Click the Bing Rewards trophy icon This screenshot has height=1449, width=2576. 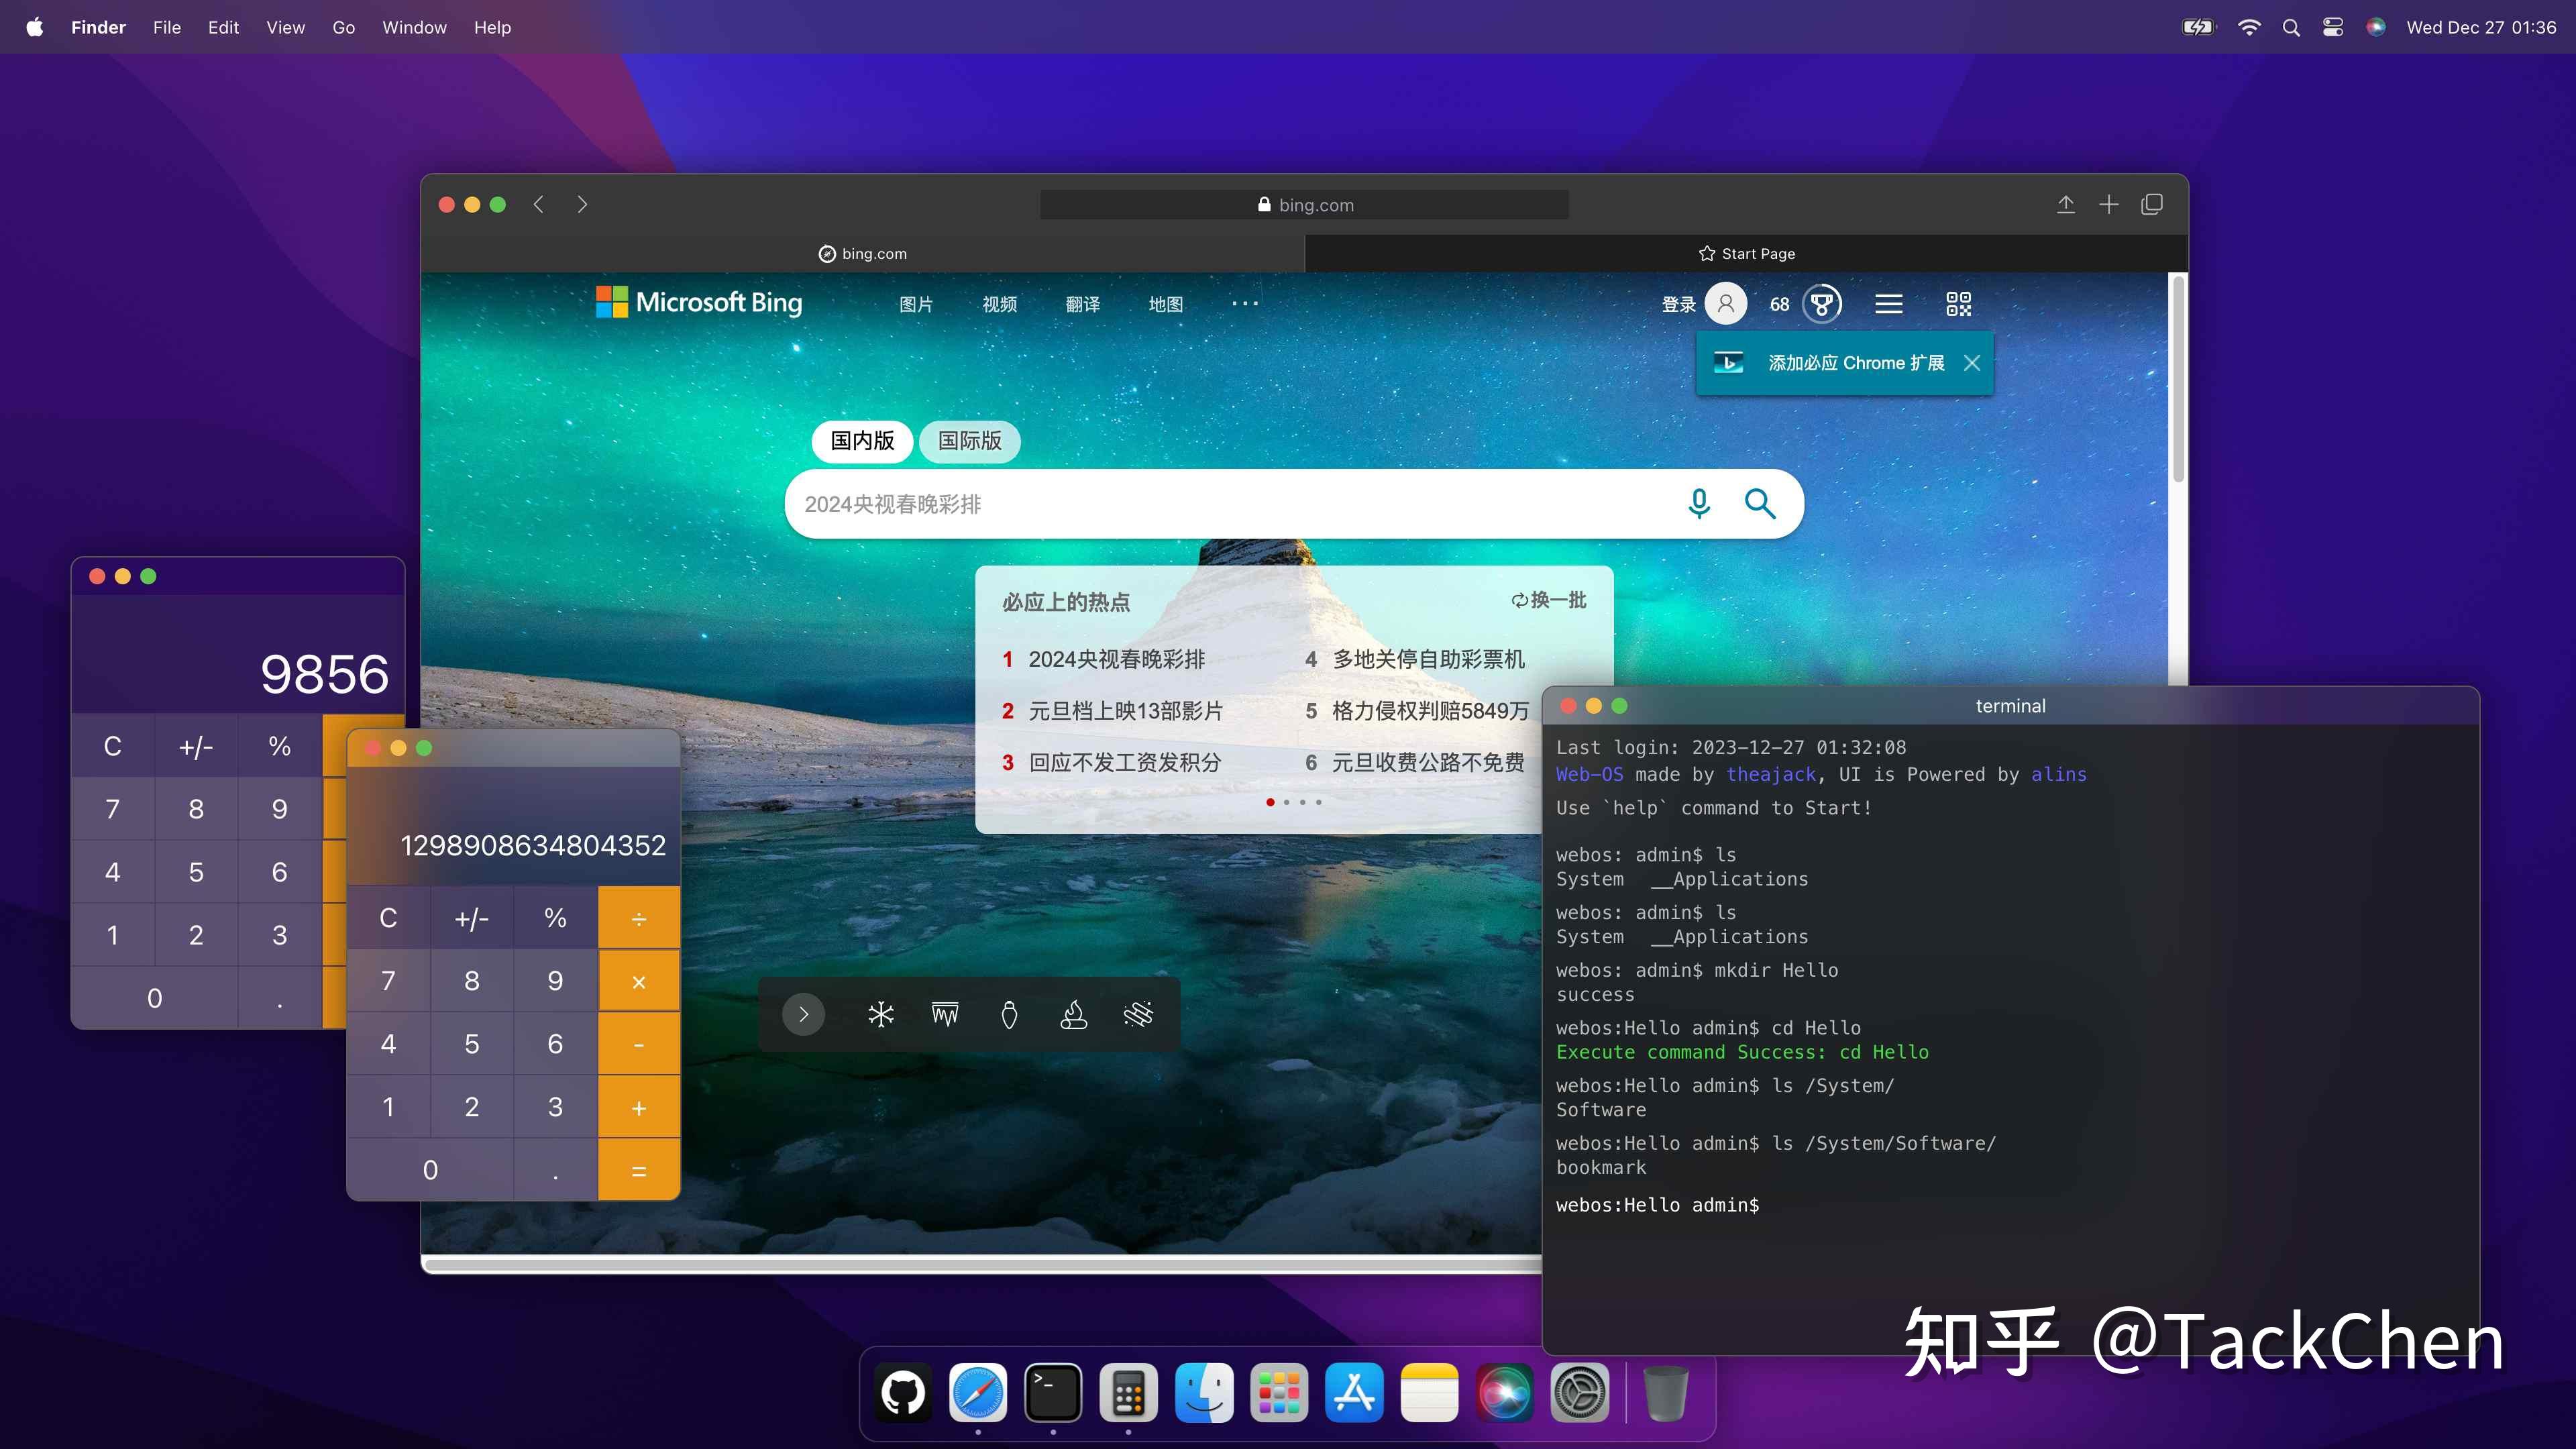(x=1822, y=304)
